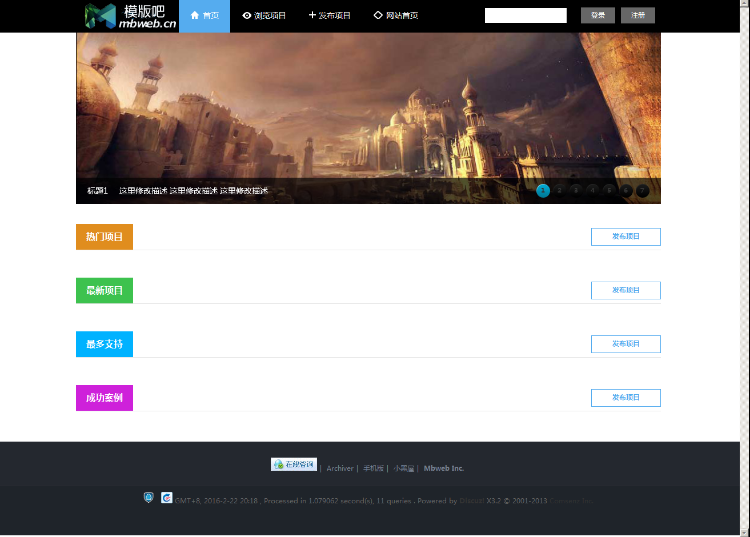Click the 模版吧 mbweb.cn logo

click(x=130, y=16)
